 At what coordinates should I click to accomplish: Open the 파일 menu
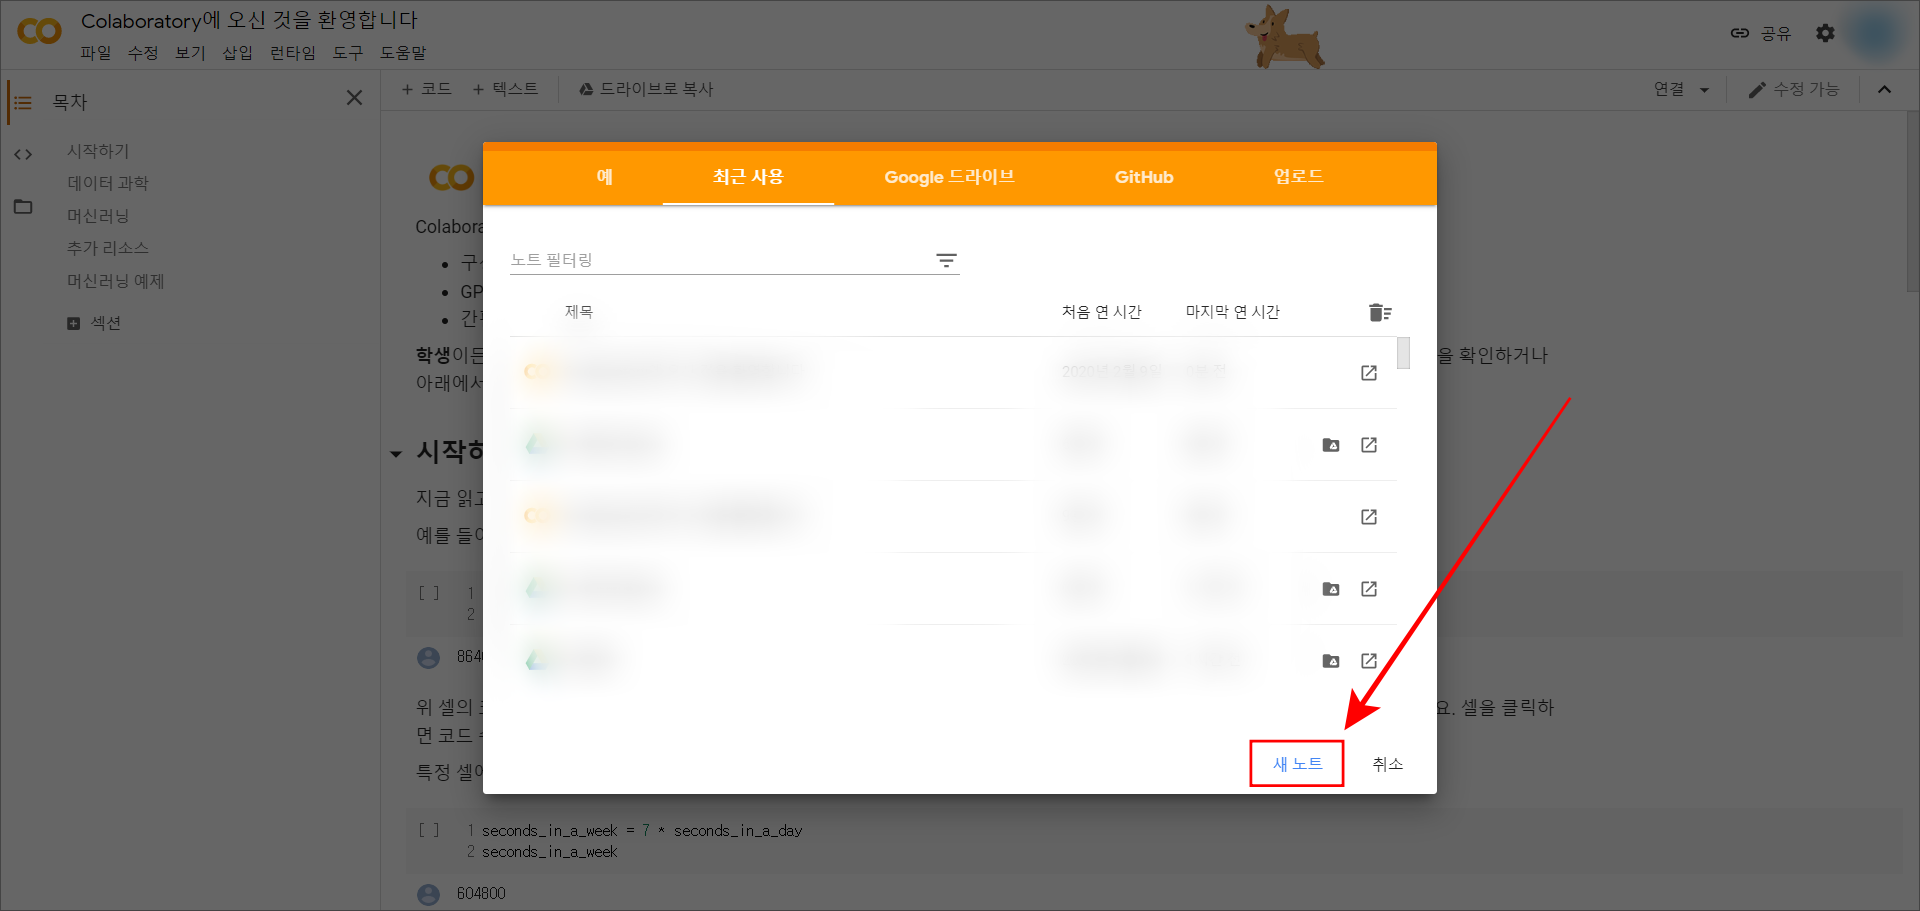[x=96, y=53]
